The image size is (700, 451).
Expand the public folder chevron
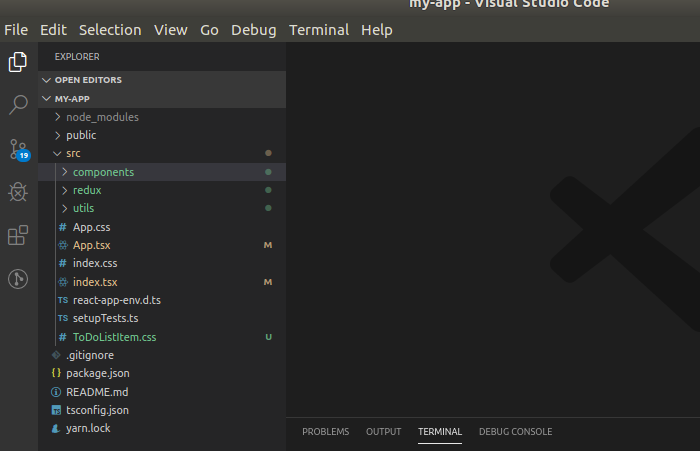(58, 135)
